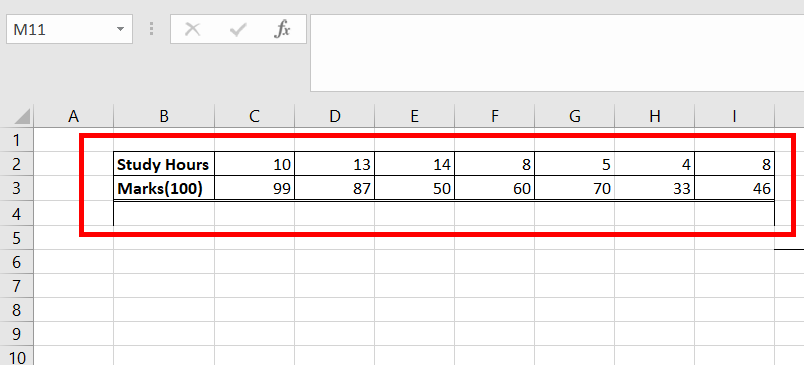Select the cell containing 50

point(414,188)
